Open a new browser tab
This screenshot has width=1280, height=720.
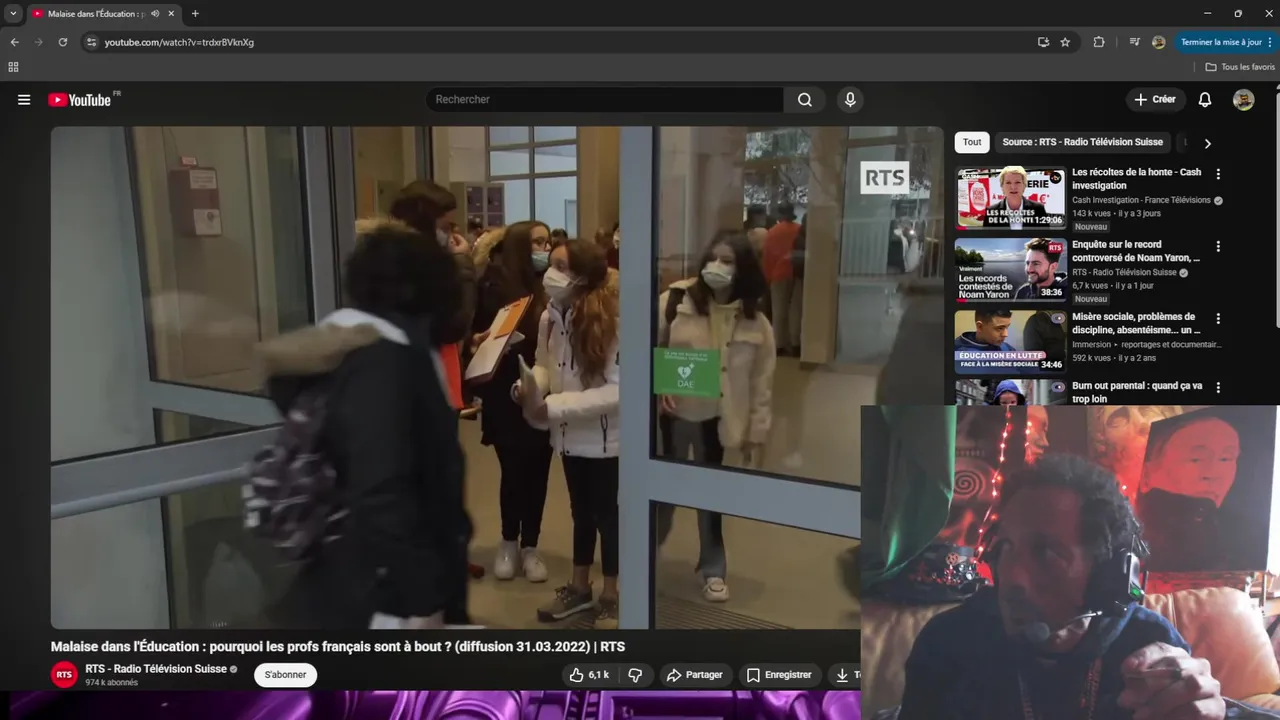(x=195, y=14)
